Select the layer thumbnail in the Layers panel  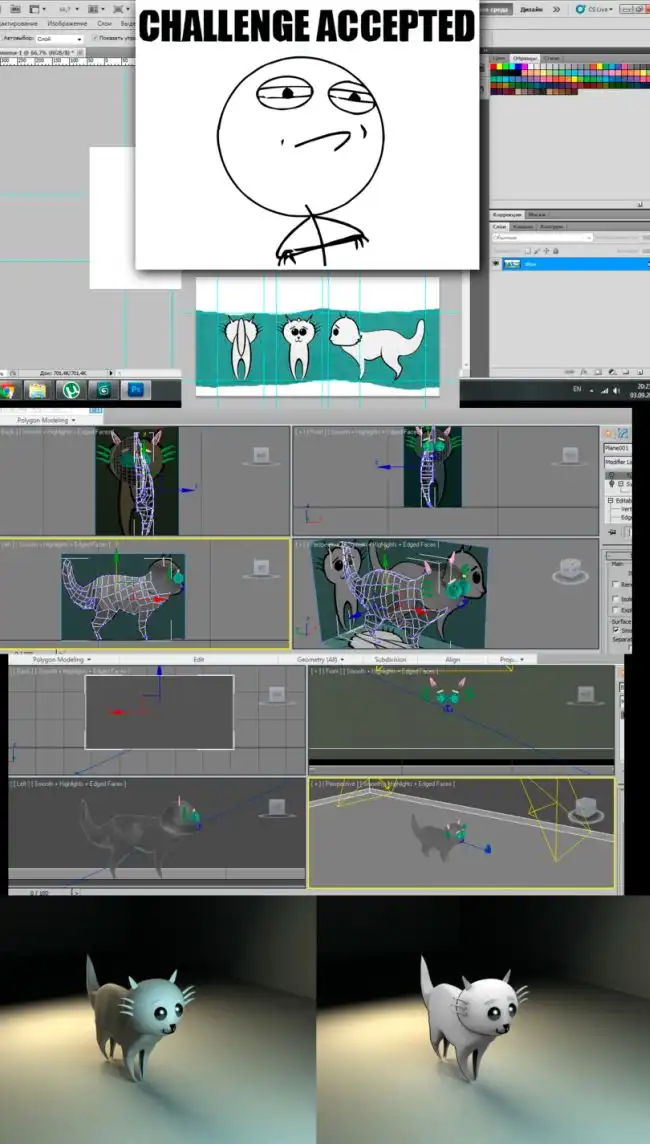[x=511, y=264]
